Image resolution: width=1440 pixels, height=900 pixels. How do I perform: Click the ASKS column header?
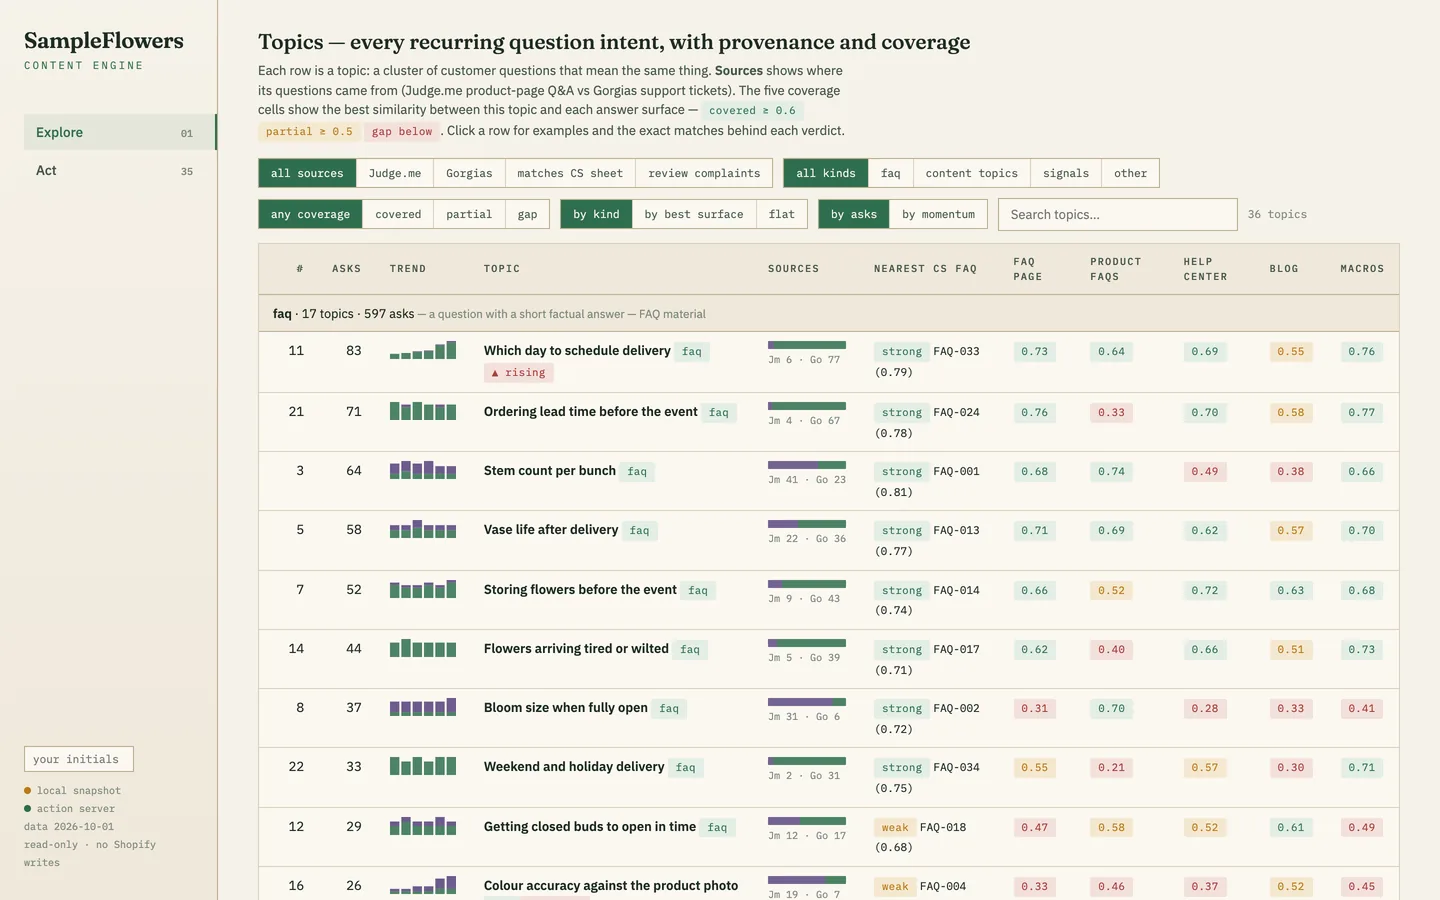pos(347,269)
